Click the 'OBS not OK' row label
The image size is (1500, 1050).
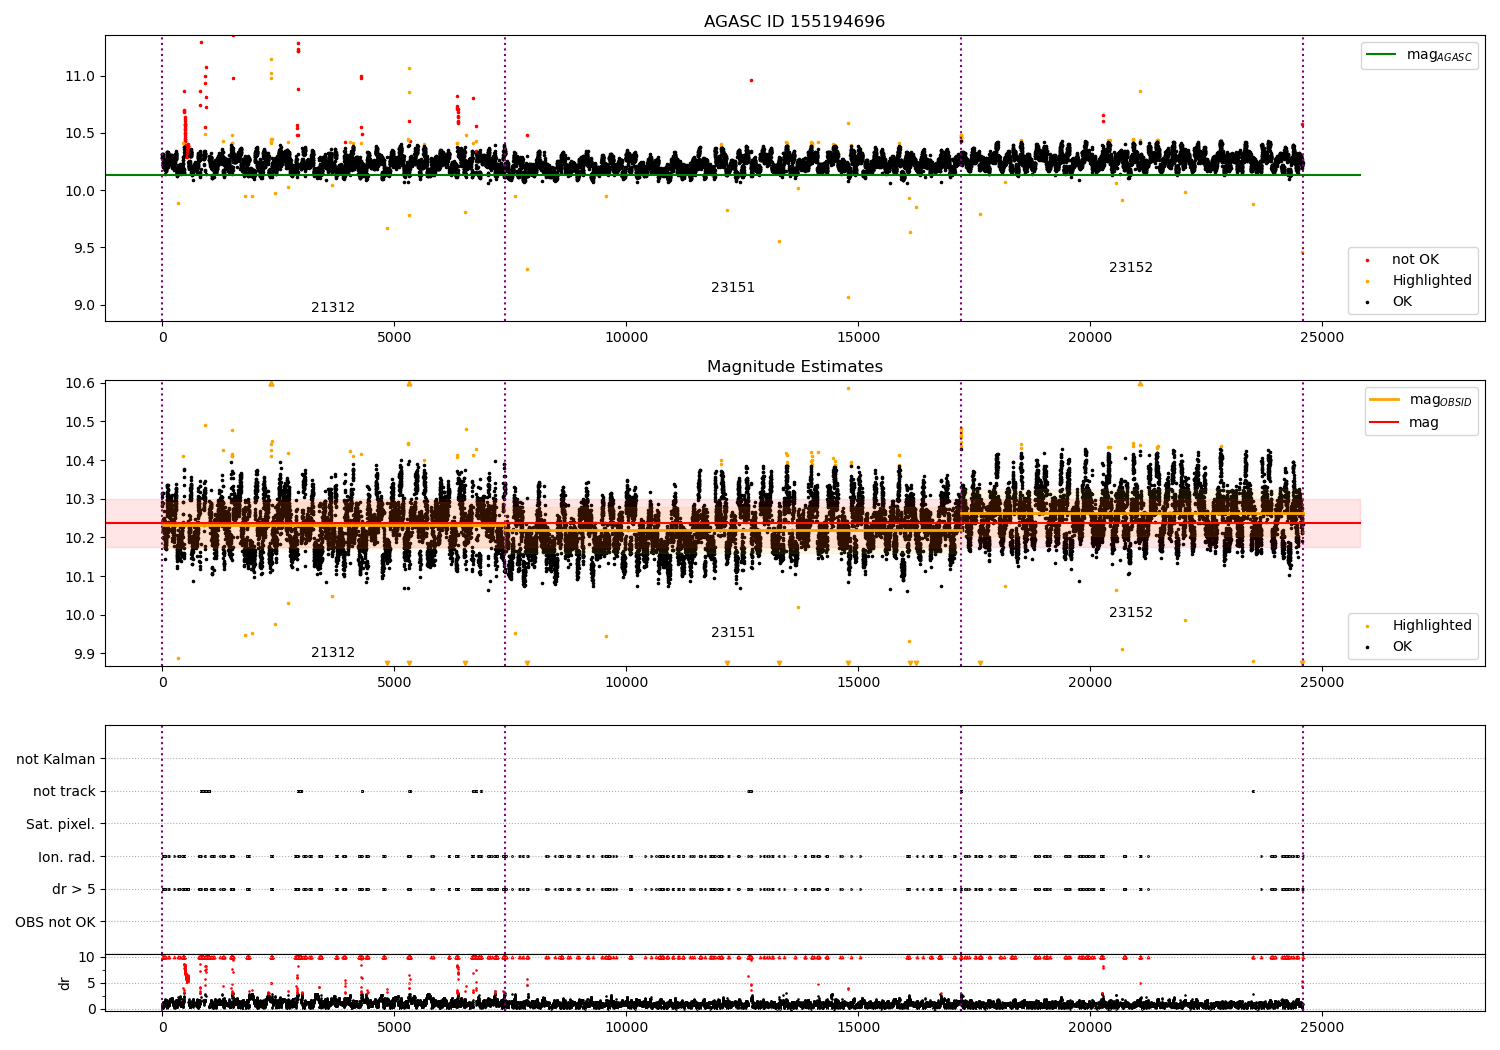tap(55, 922)
